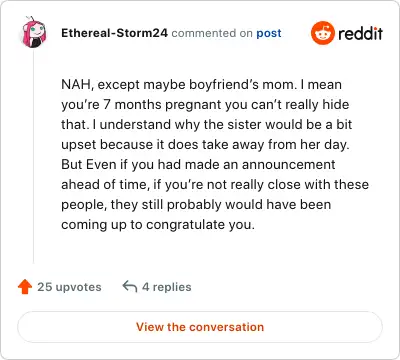Click the 4 replies label
Viewport: 400px width, 360px height.
167,287
